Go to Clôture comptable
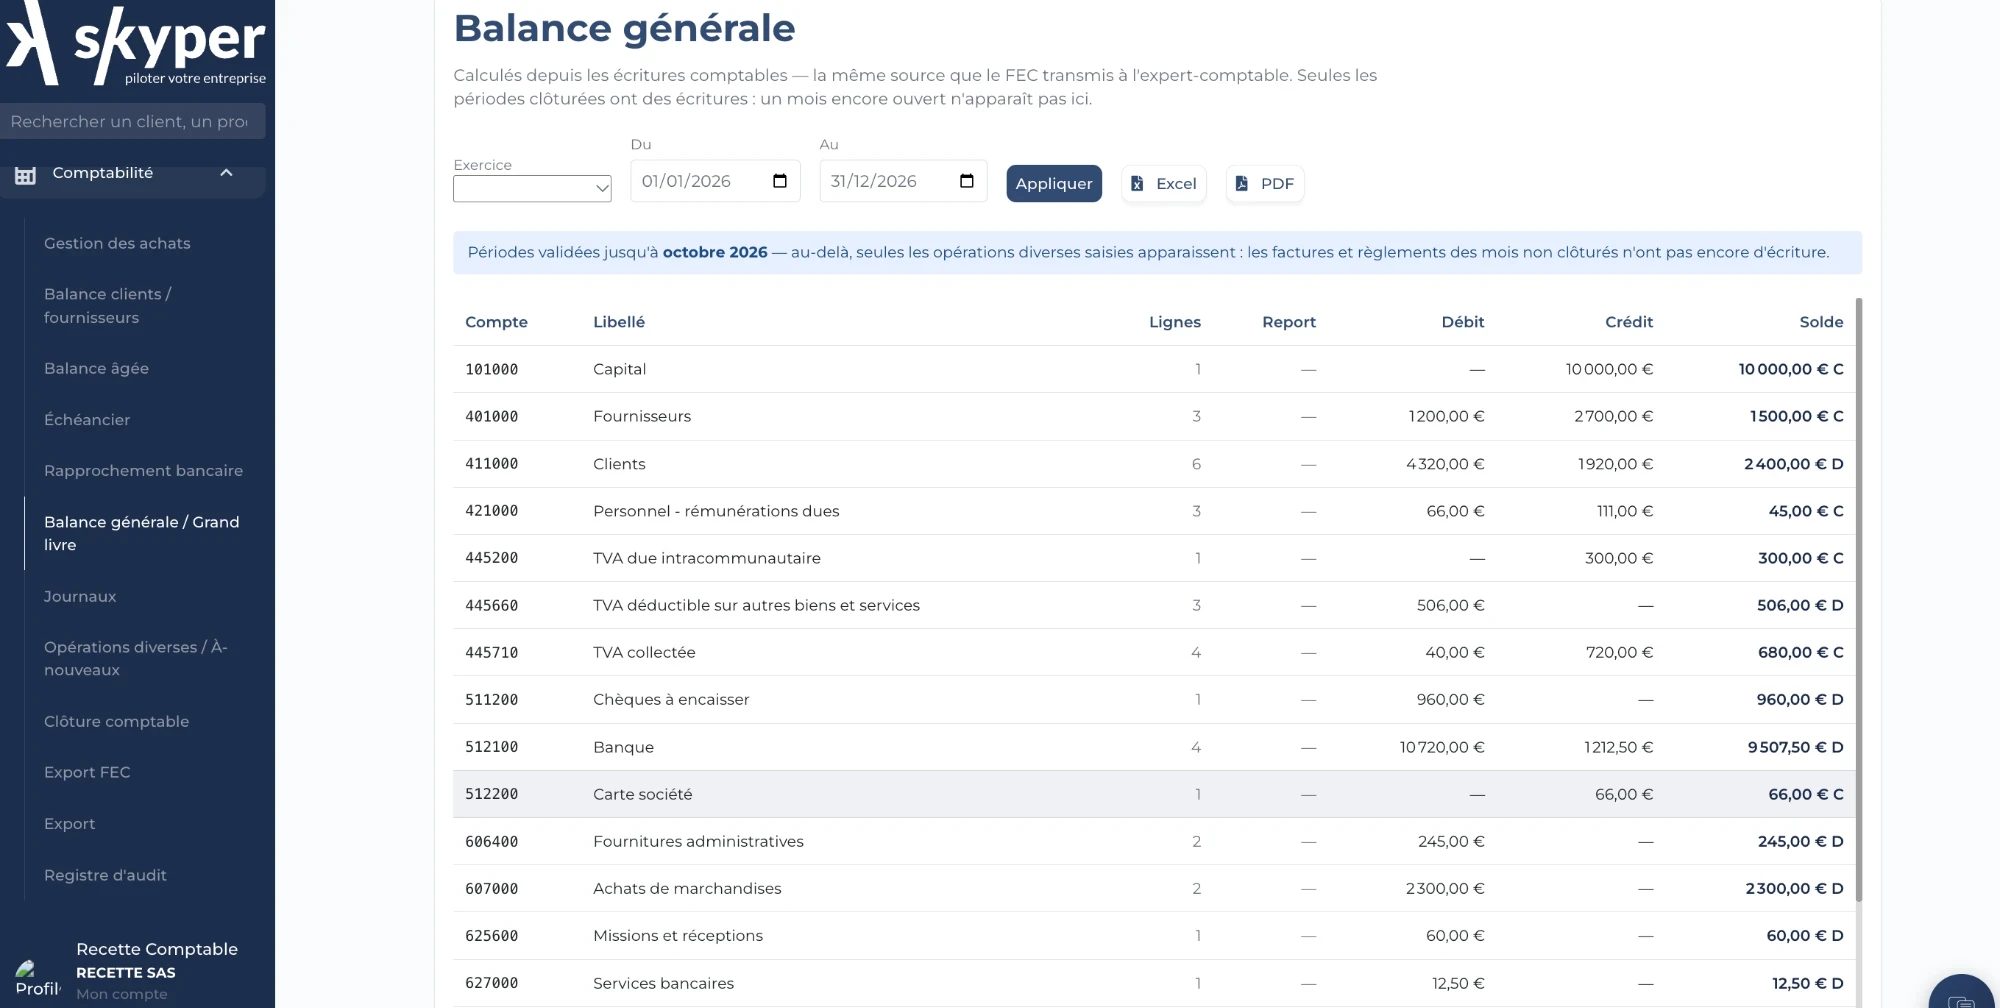Screen dimensions: 2000x1008 [116, 722]
